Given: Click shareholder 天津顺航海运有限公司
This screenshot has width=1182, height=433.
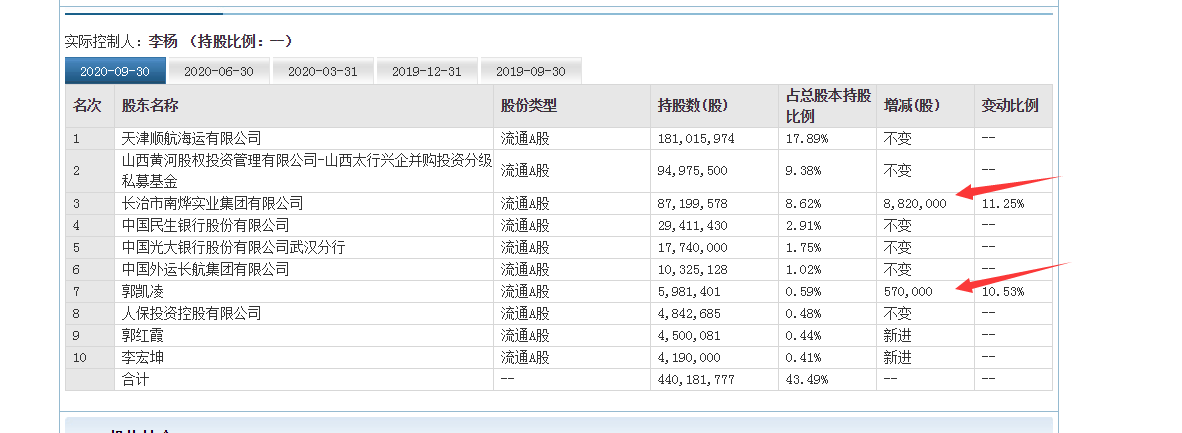Looking at the screenshot, I should (x=191, y=139).
